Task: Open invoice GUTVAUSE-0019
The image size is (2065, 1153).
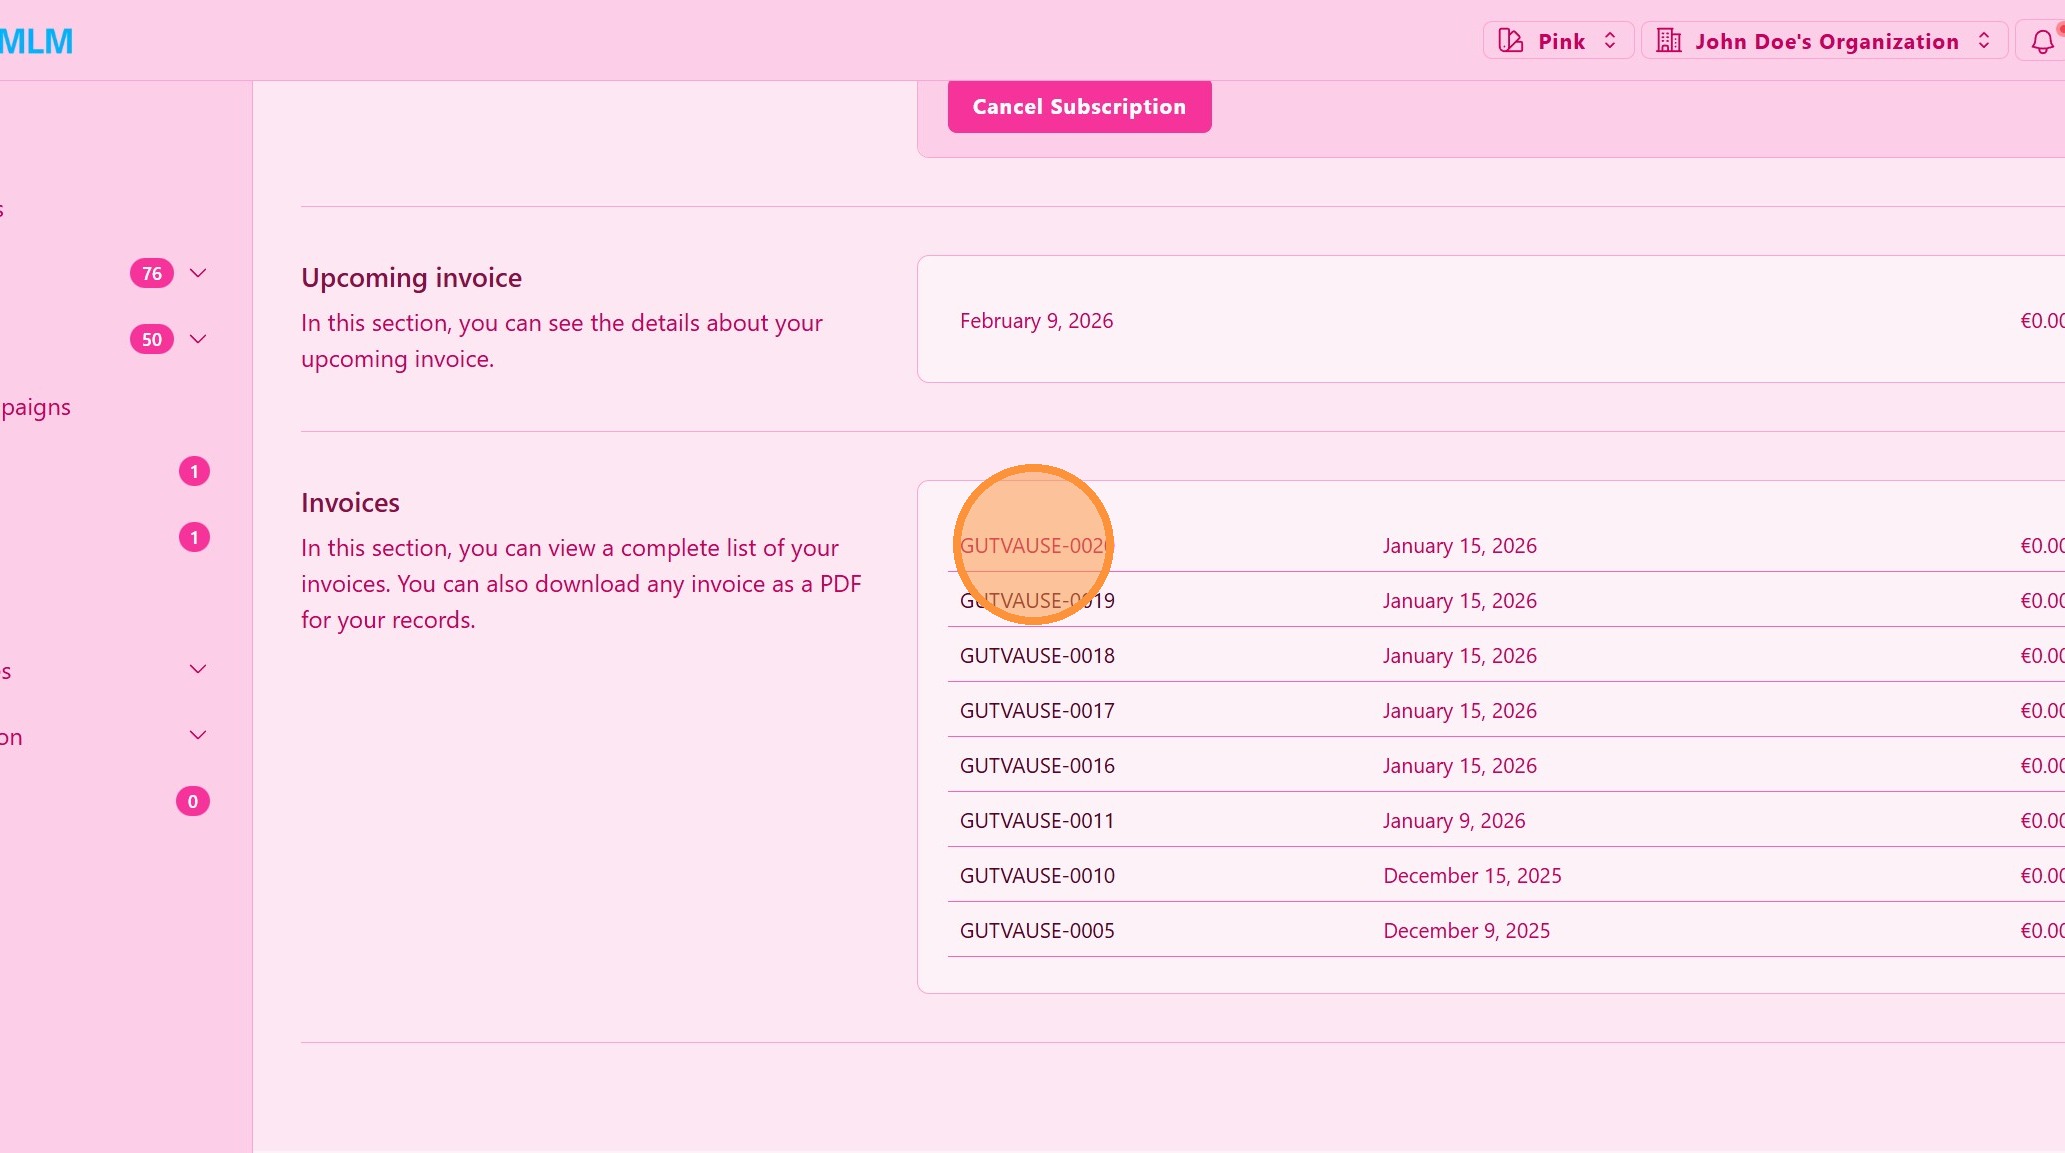Action: click(x=1037, y=601)
